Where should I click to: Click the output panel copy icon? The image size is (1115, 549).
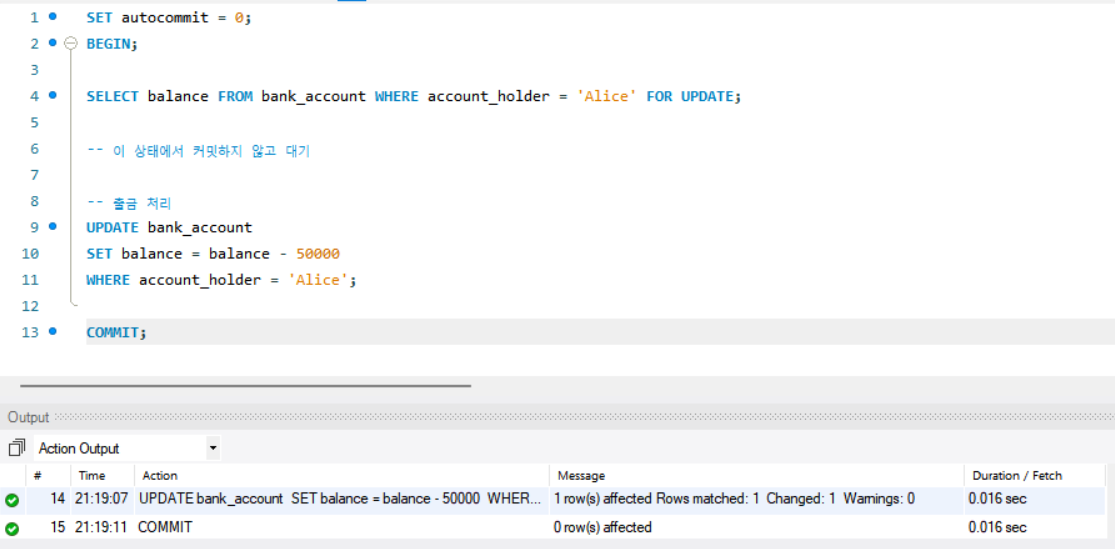click(15, 449)
